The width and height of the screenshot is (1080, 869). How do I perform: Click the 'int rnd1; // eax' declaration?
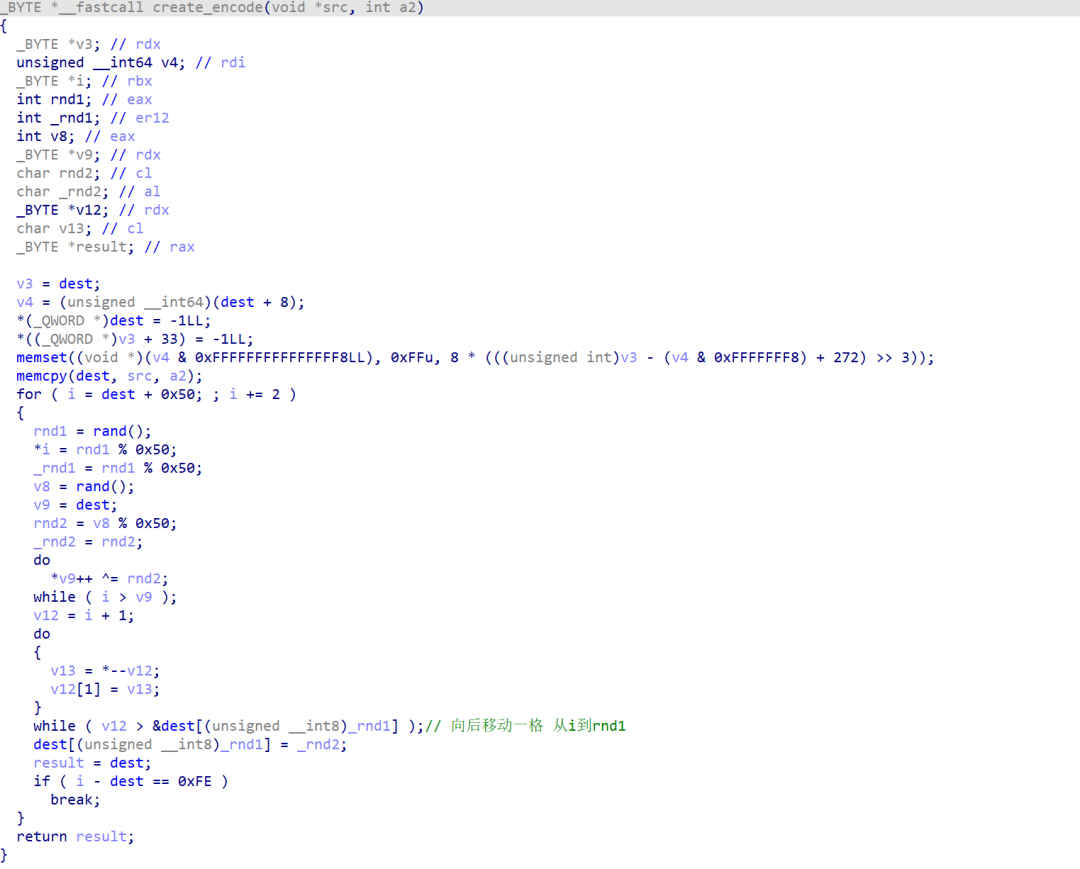84,99
